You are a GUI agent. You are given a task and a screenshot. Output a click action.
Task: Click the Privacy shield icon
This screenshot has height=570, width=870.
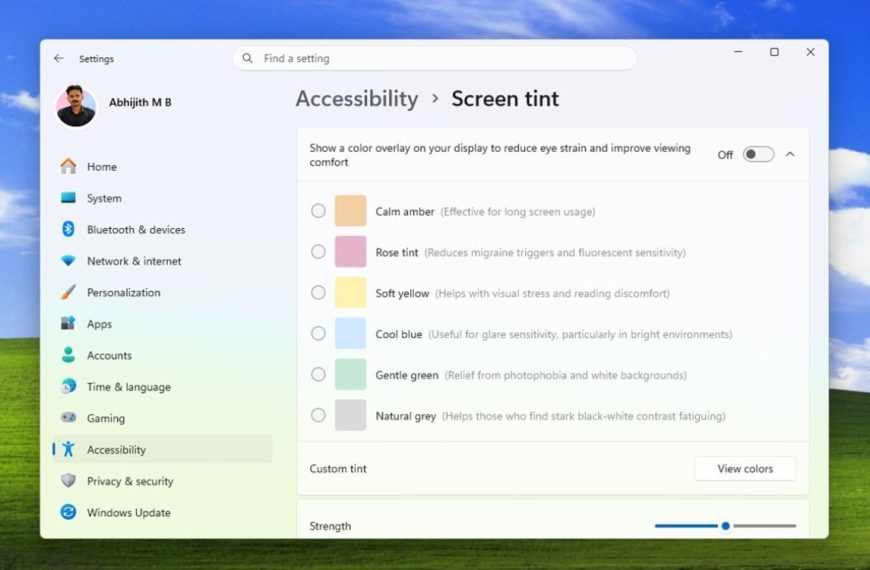point(68,481)
